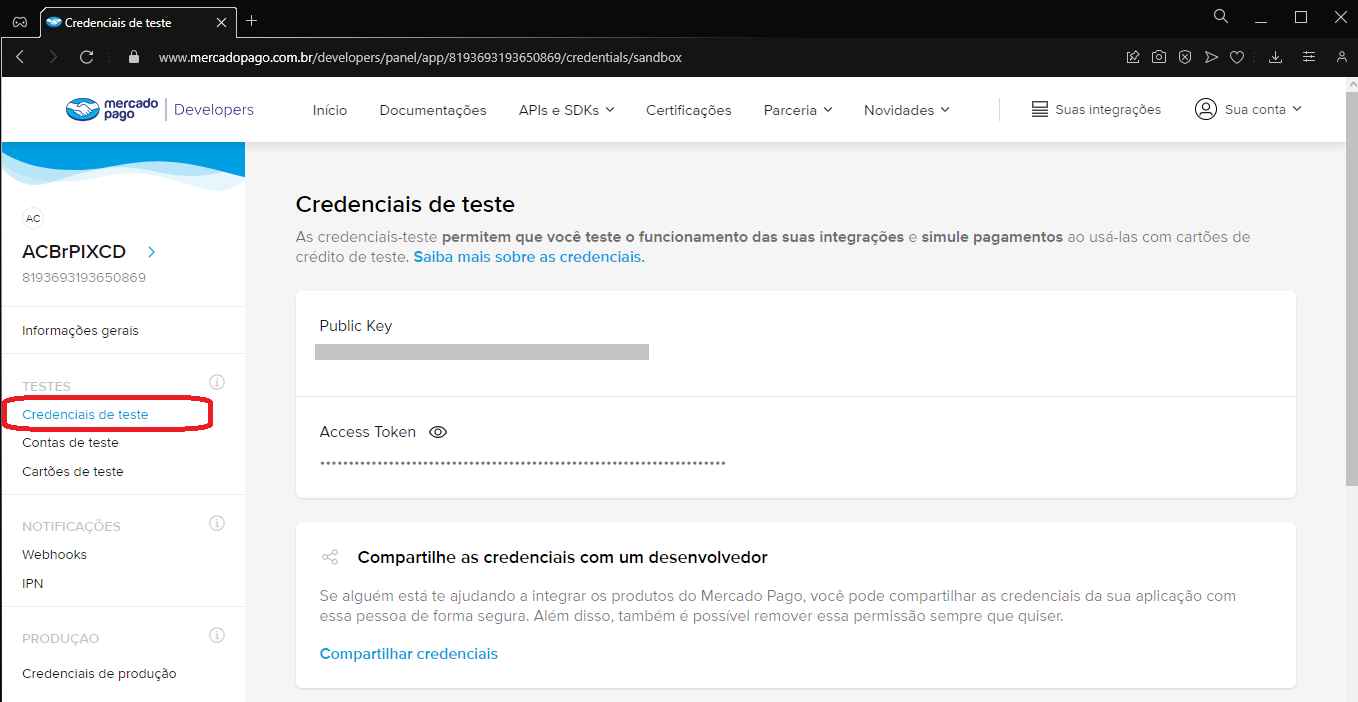This screenshot has height=702, width=1358.
Task: Go back to the previous page
Action: (20, 57)
